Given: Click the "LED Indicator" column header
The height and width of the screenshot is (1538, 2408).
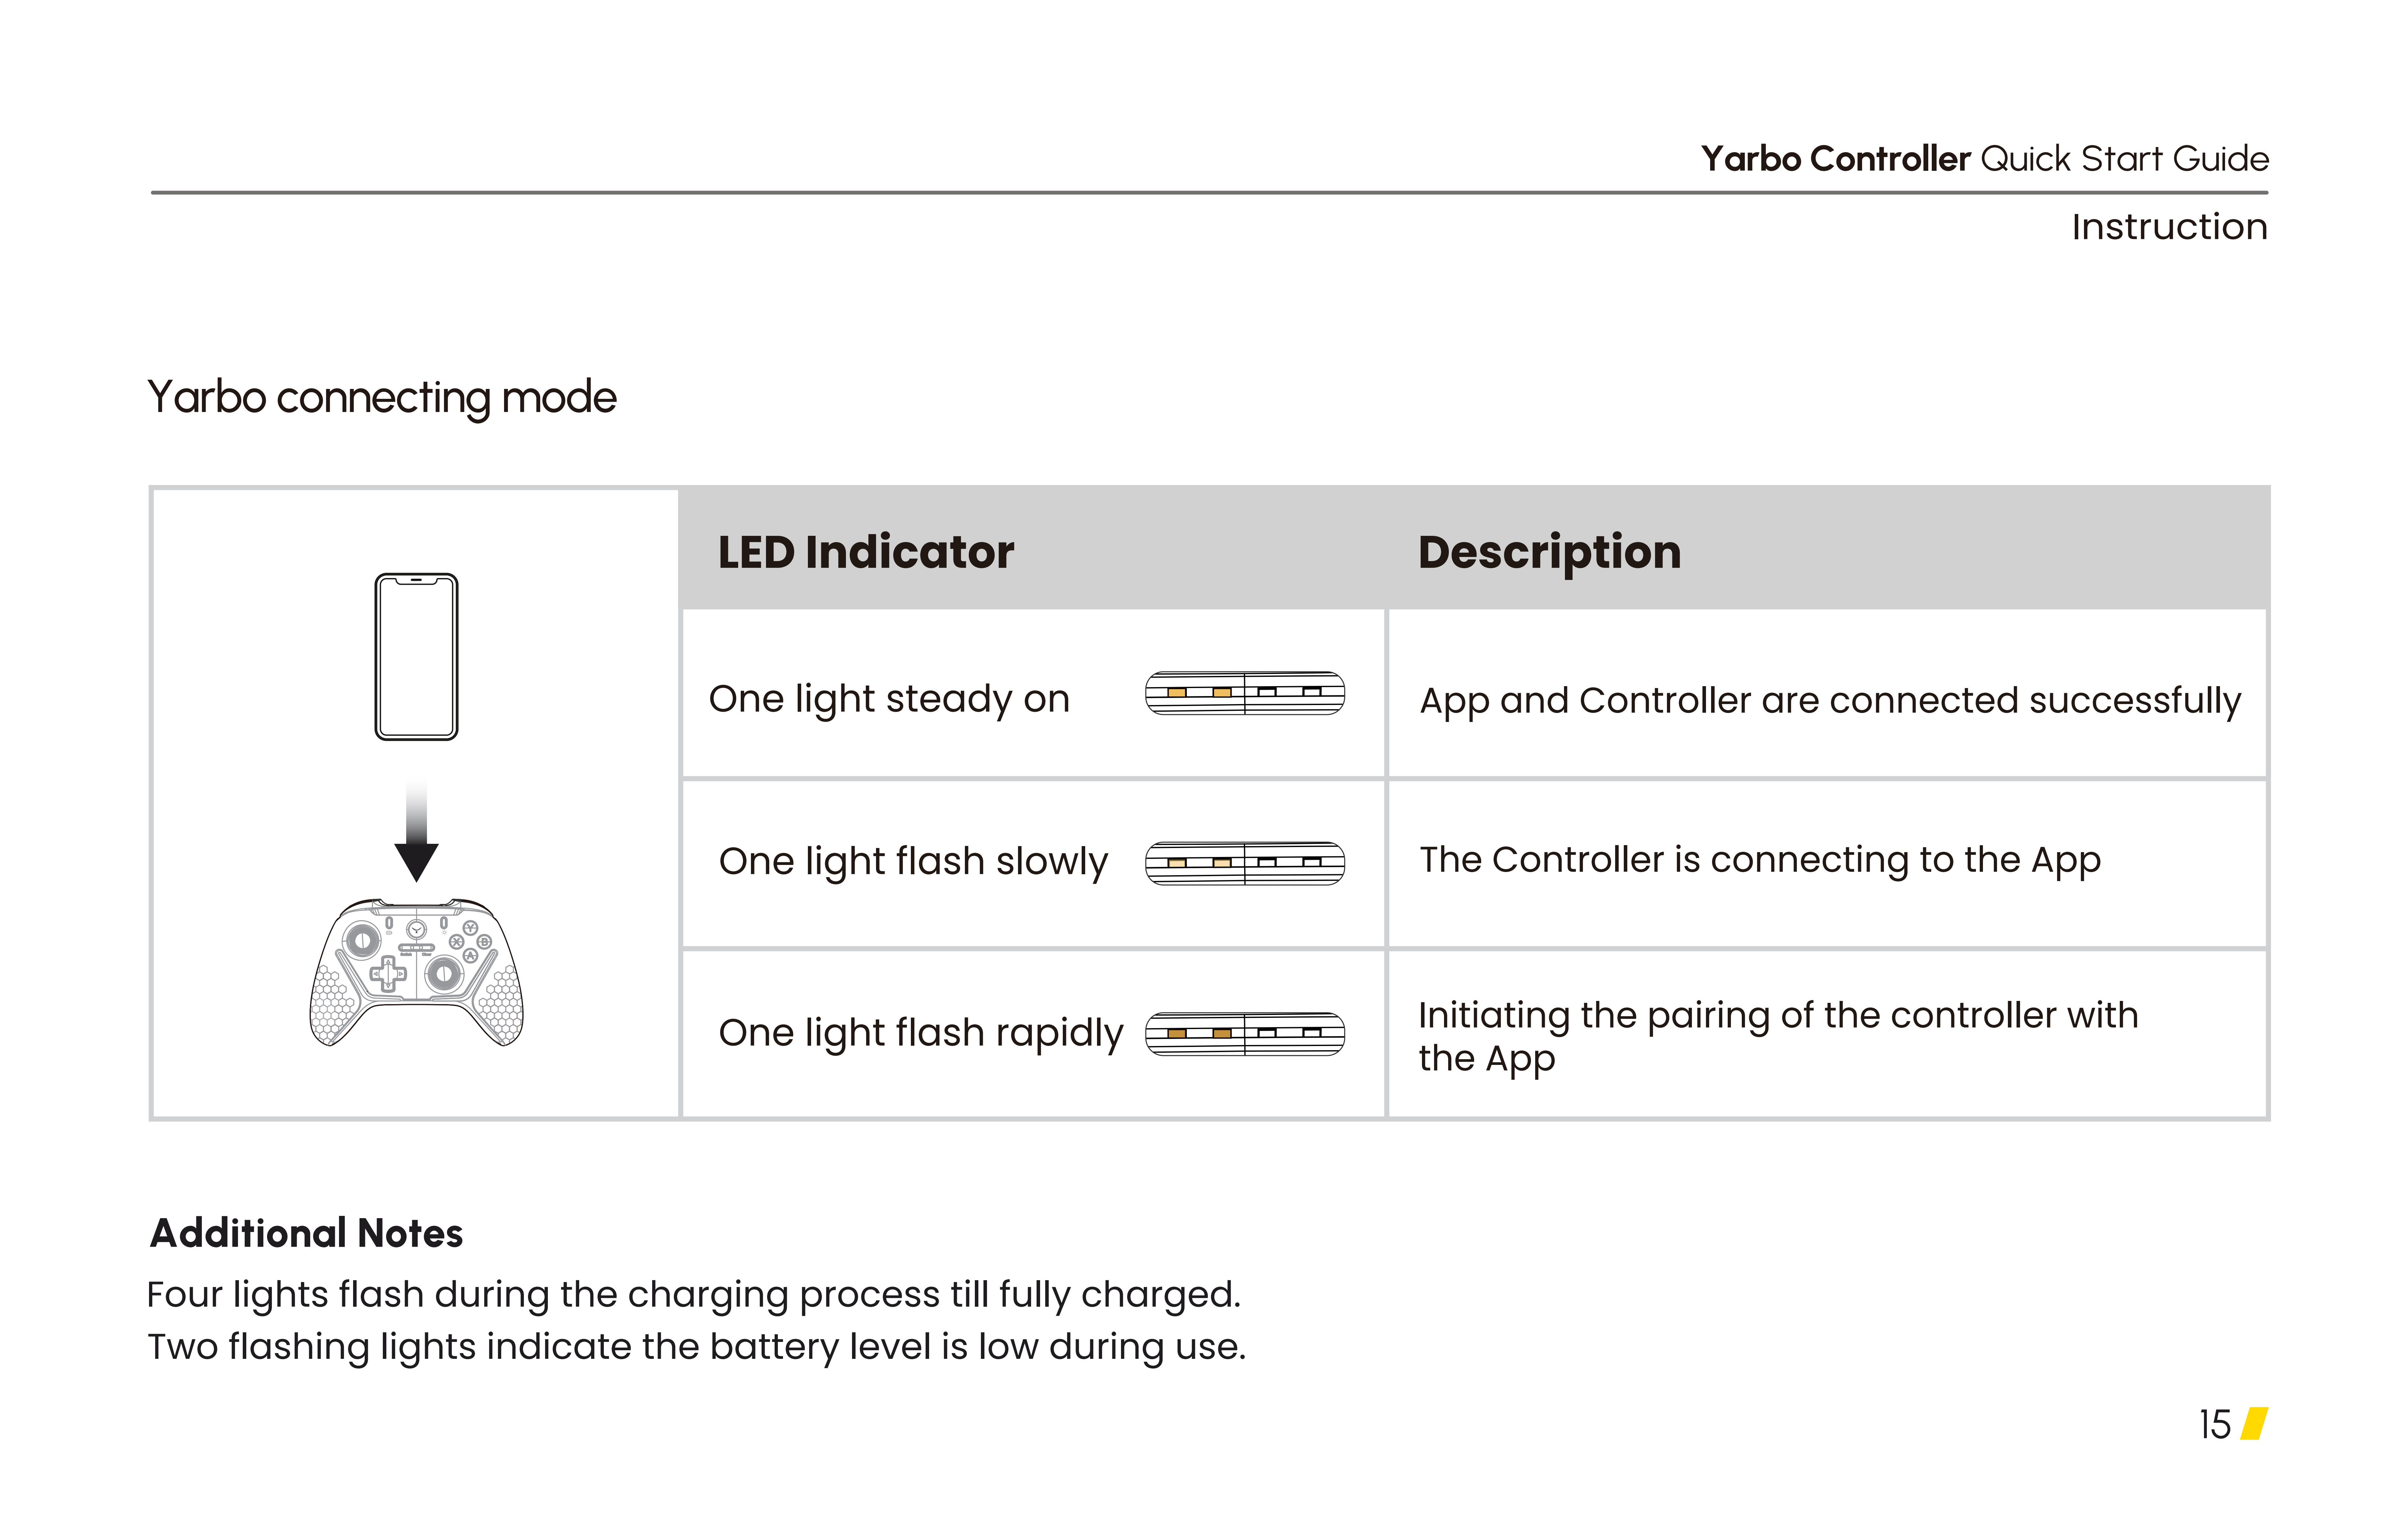Looking at the screenshot, I should coord(866,552).
